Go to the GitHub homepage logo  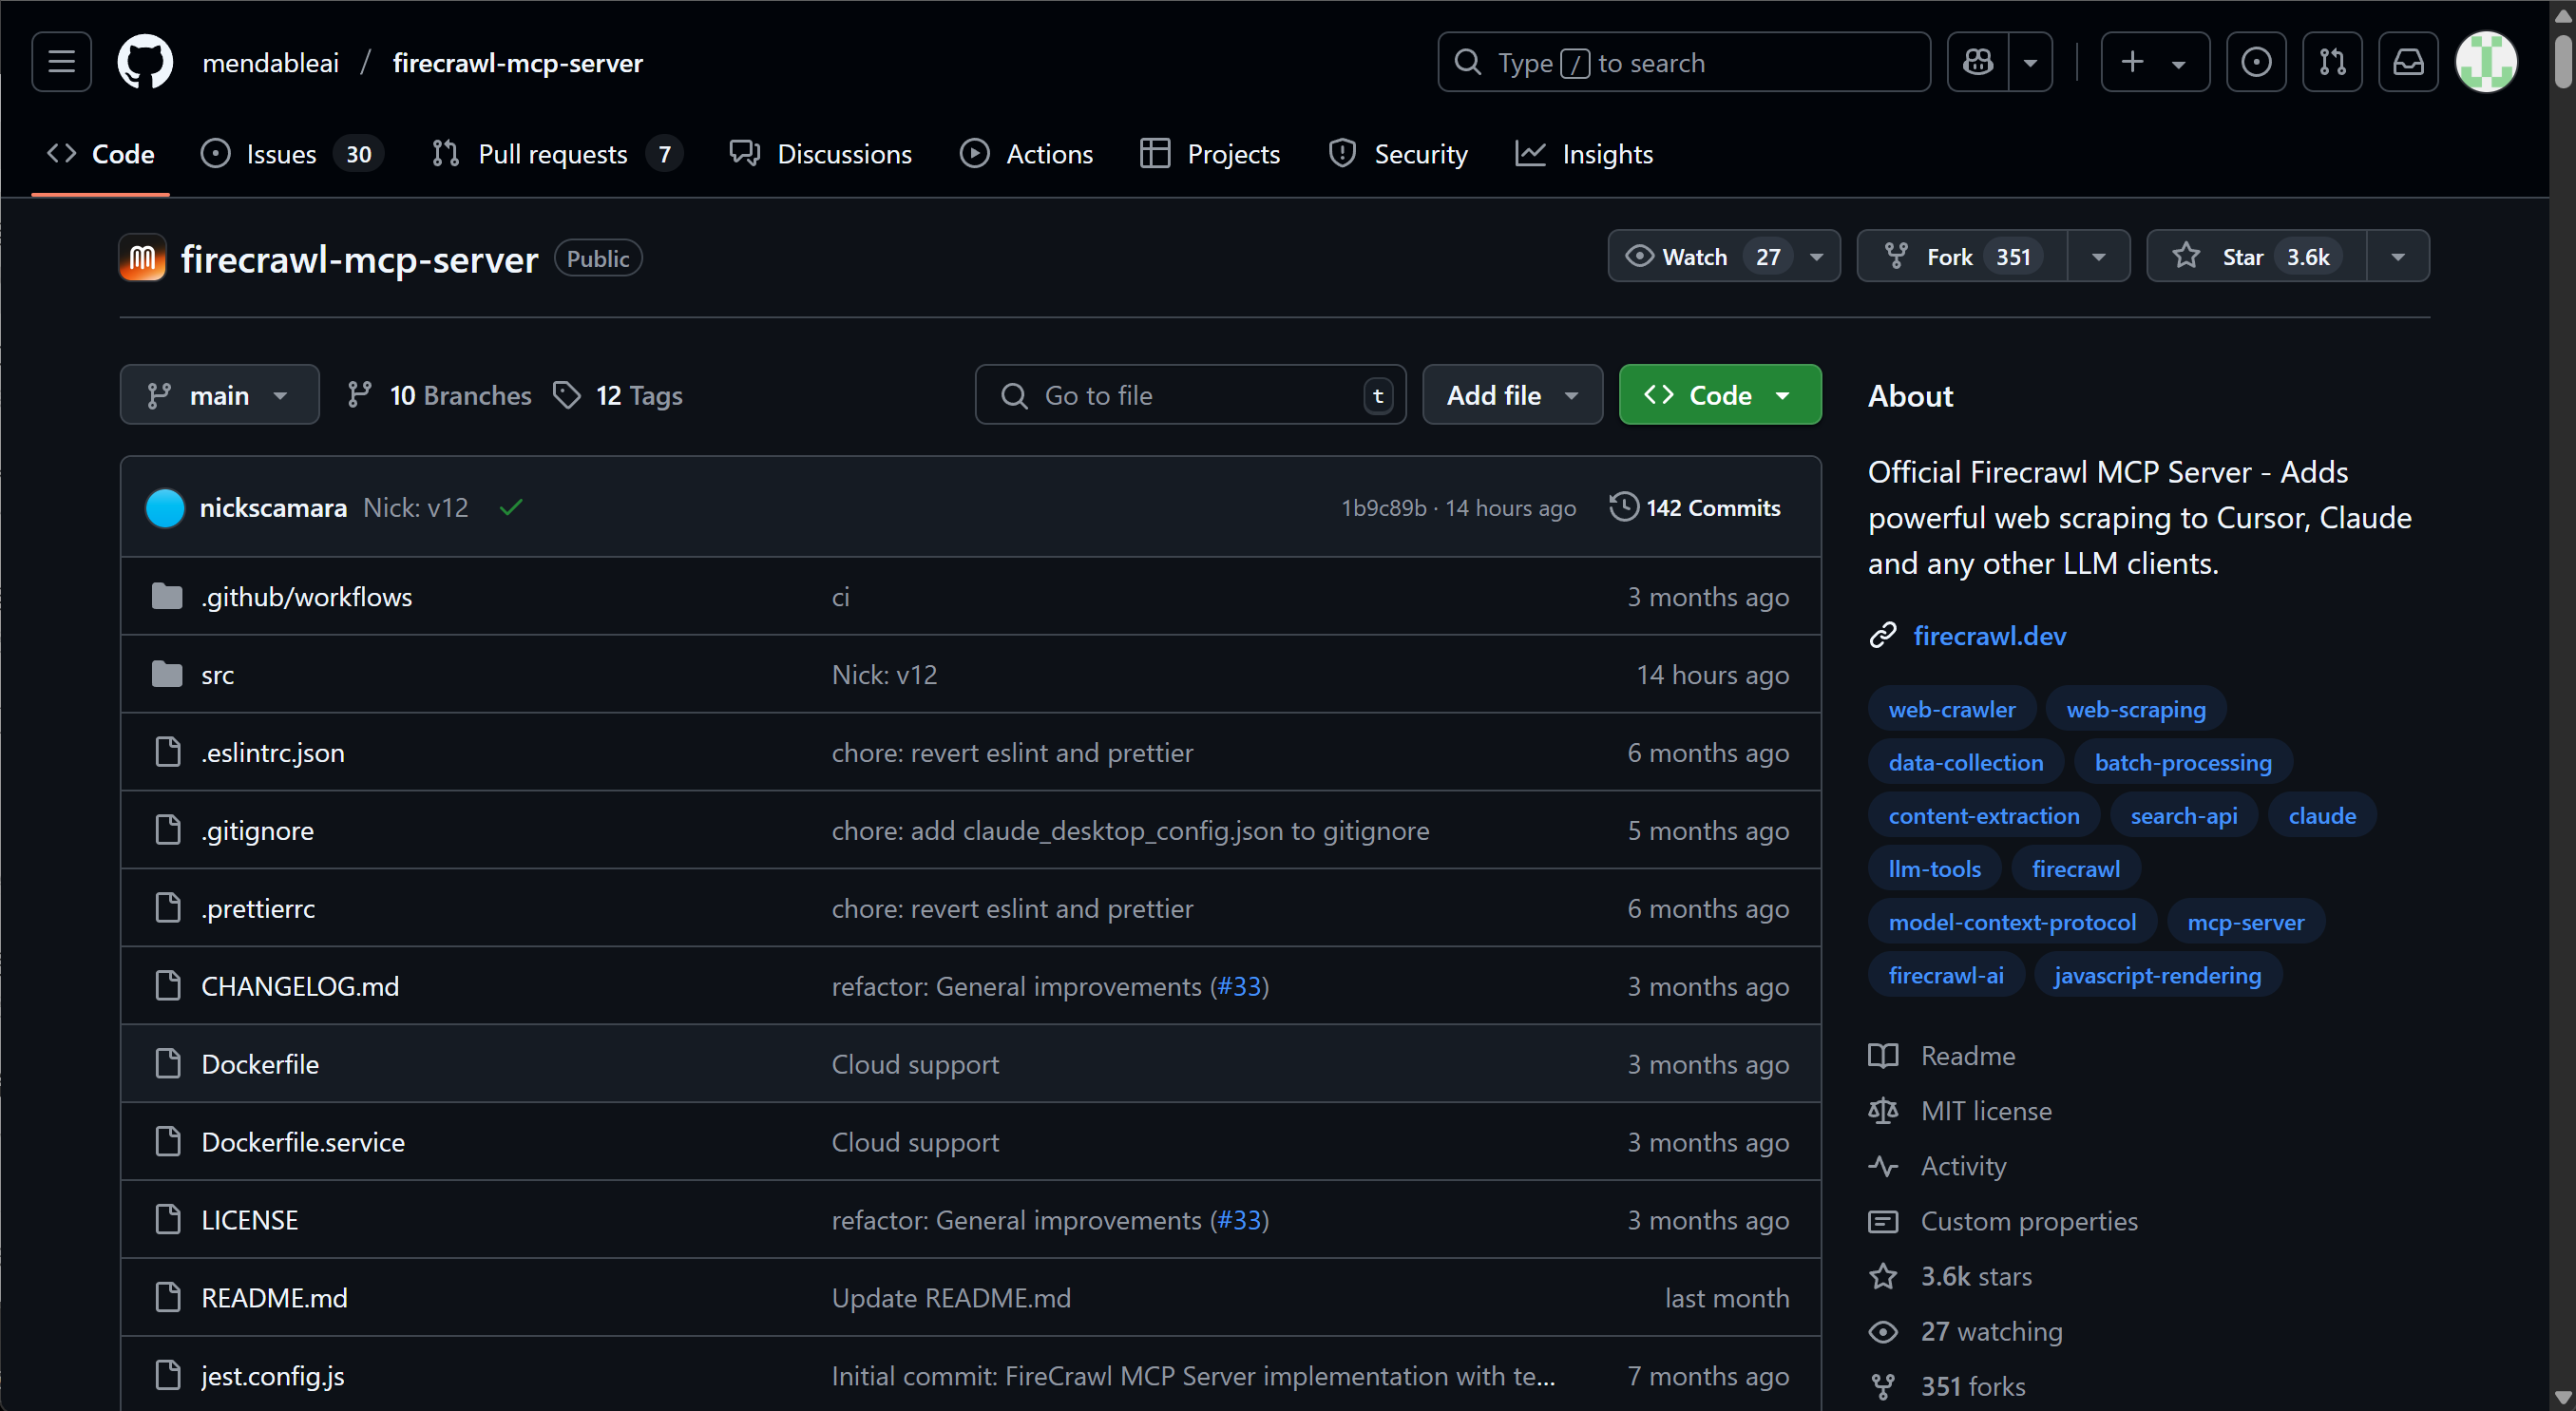coord(145,62)
